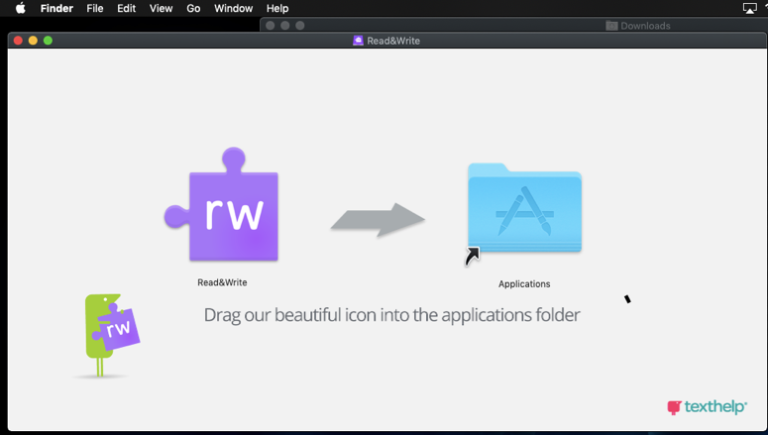The width and height of the screenshot is (768, 435).
Task: Click the blue Applications folder icon
Action: coord(525,208)
